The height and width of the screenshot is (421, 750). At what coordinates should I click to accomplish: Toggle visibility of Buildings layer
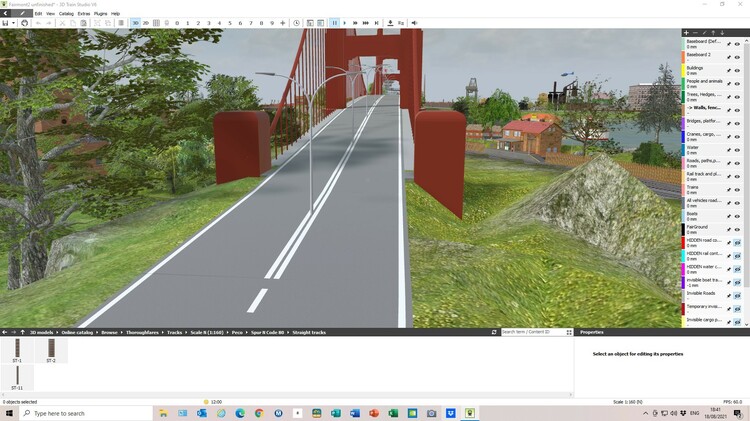point(737,70)
